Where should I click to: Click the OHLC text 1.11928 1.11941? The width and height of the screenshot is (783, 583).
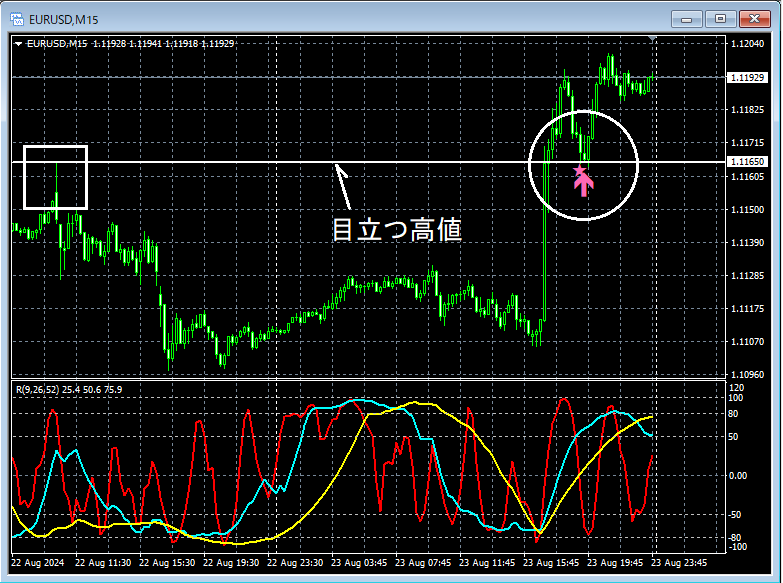pos(127,44)
